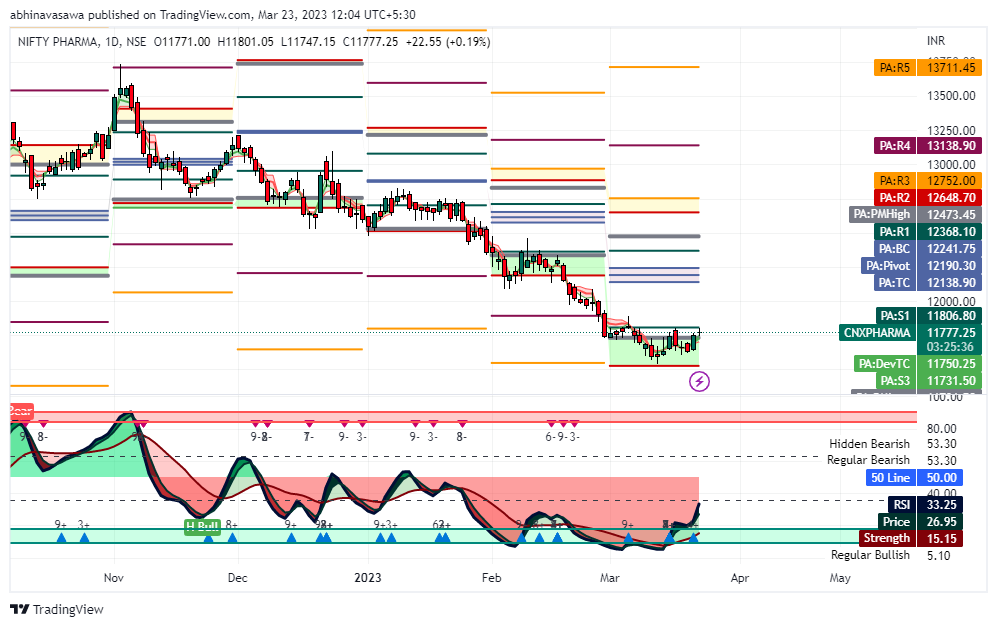Click the 2023 label on time axis
Viewport: 997px width, 627px height.
coord(368,578)
